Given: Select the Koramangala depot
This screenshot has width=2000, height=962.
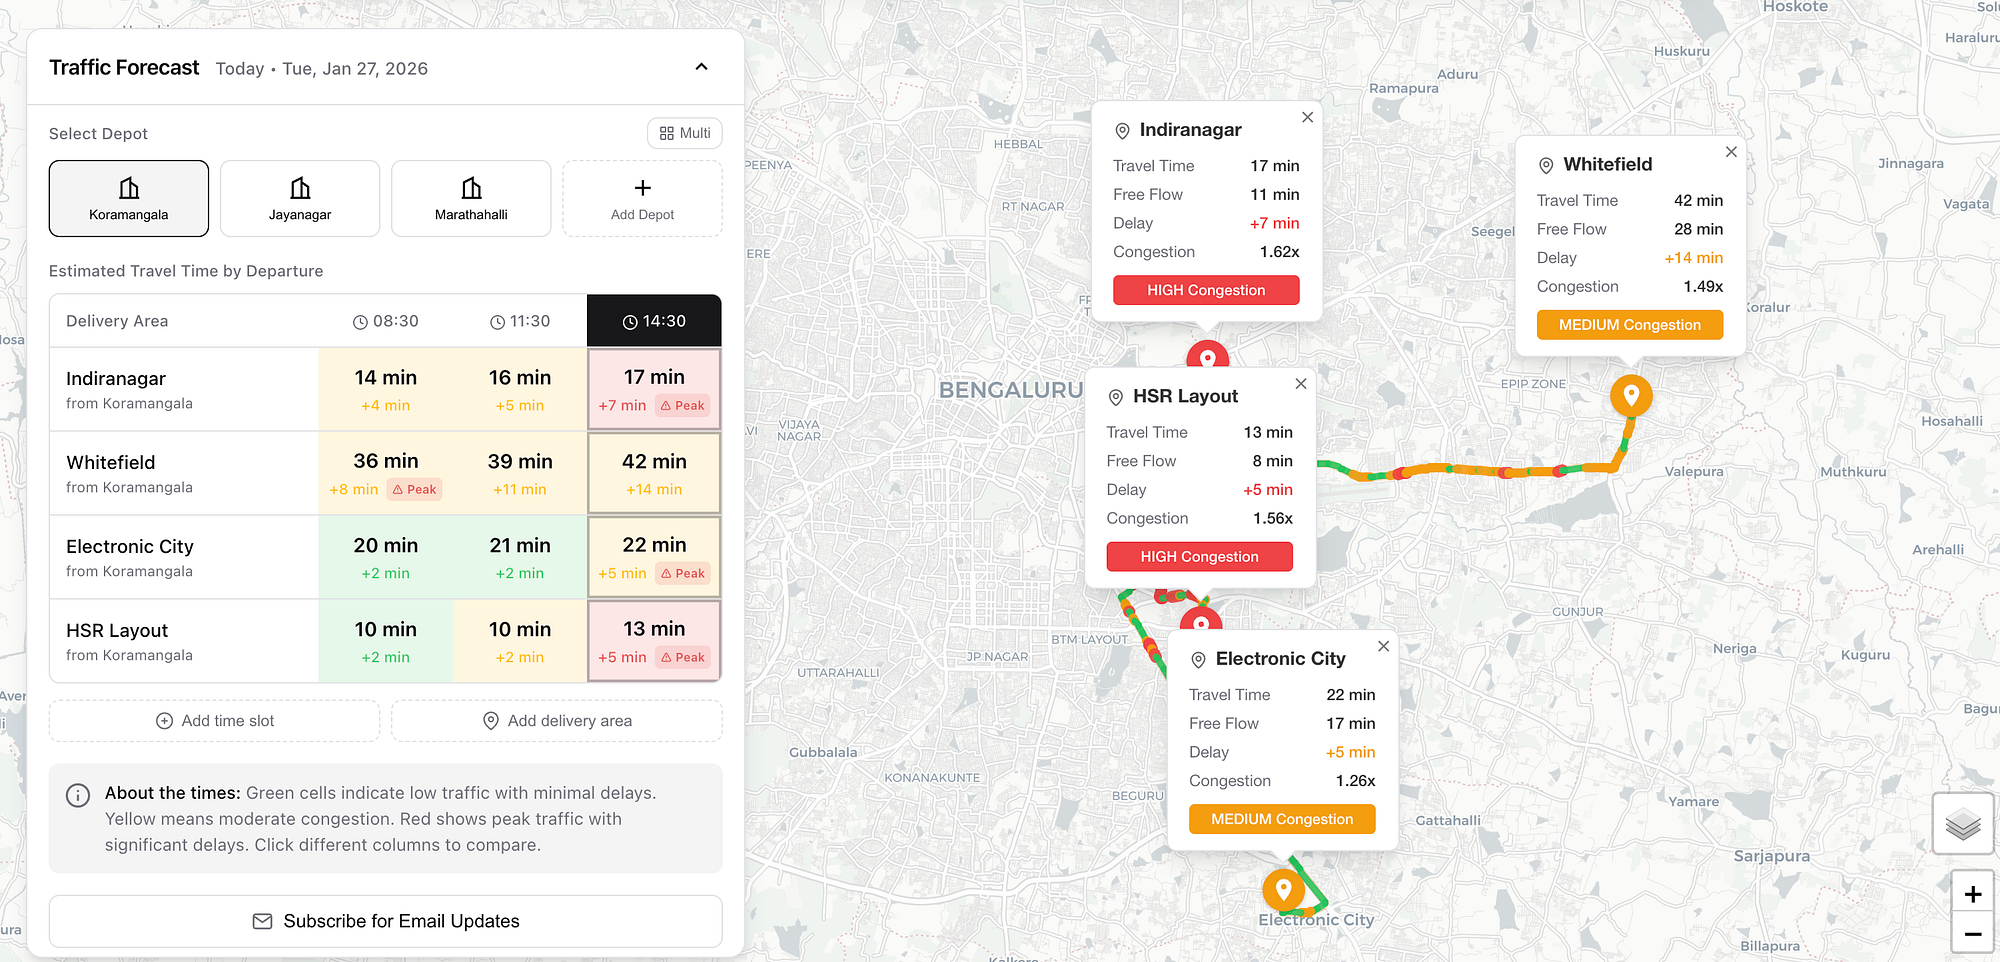Looking at the screenshot, I should 129,198.
